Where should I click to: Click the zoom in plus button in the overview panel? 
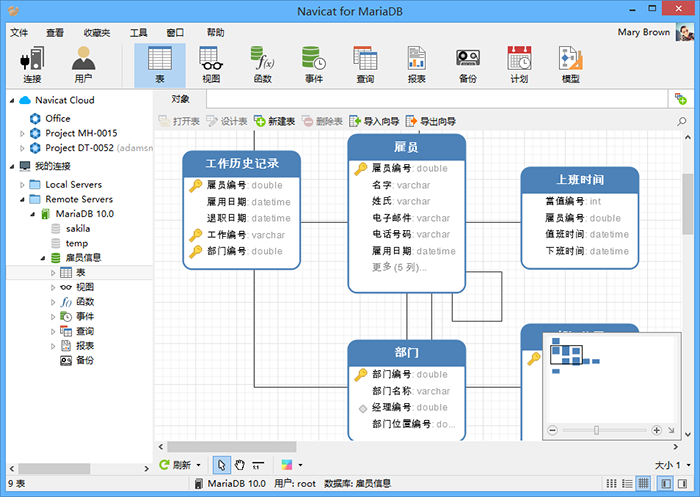click(x=656, y=430)
